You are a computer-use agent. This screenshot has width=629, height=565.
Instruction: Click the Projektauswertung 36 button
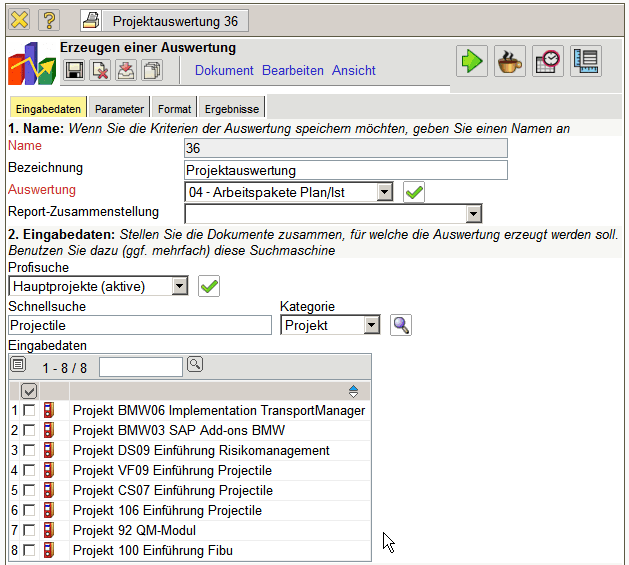[x=164, y=20]
